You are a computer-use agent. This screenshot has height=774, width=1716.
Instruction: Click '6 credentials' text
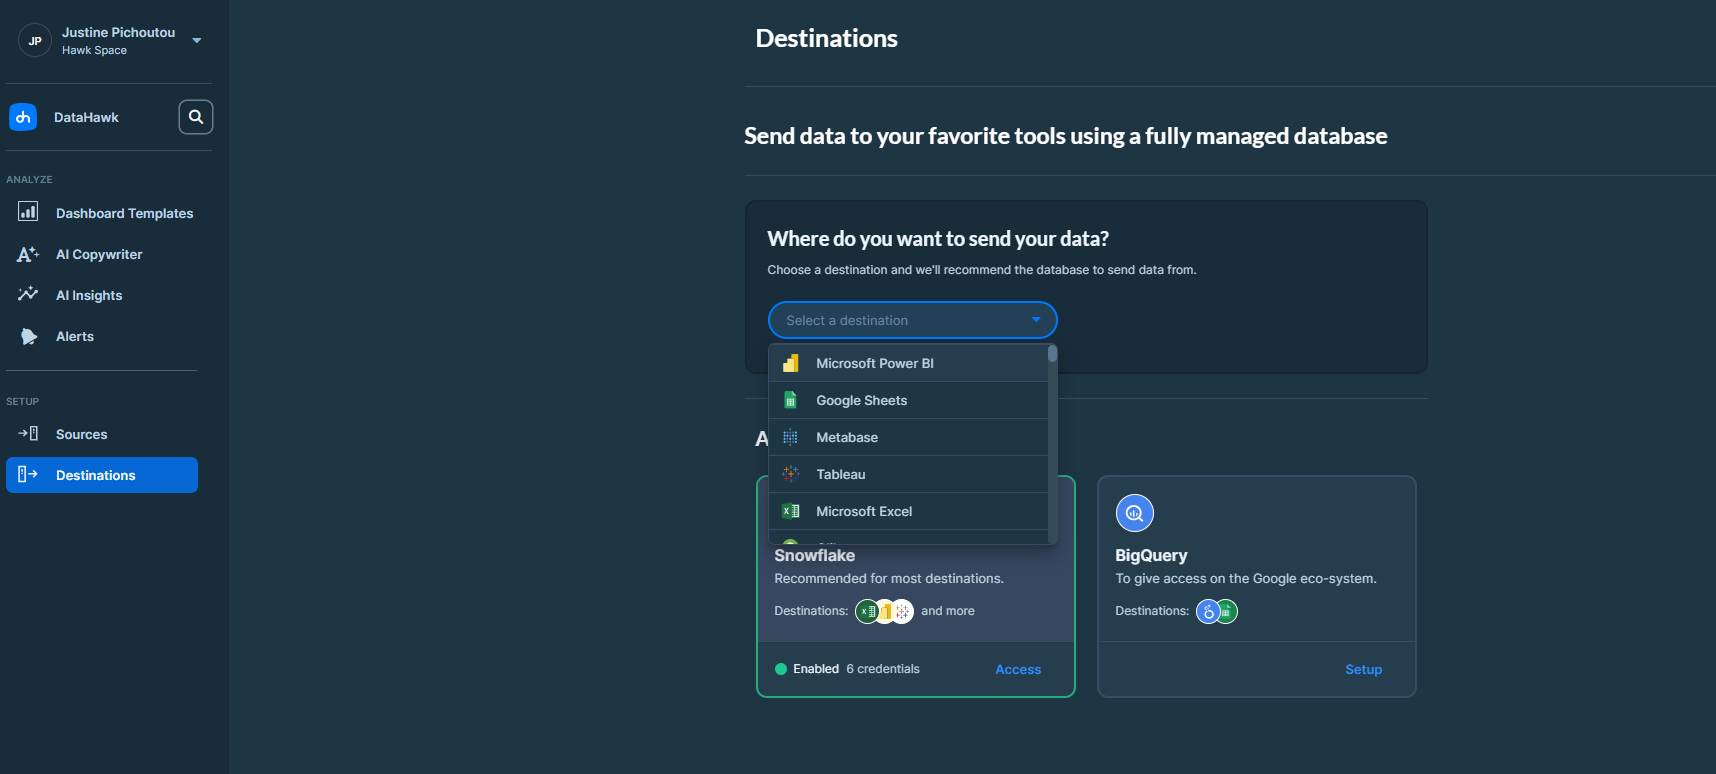(x=883, y=669)
